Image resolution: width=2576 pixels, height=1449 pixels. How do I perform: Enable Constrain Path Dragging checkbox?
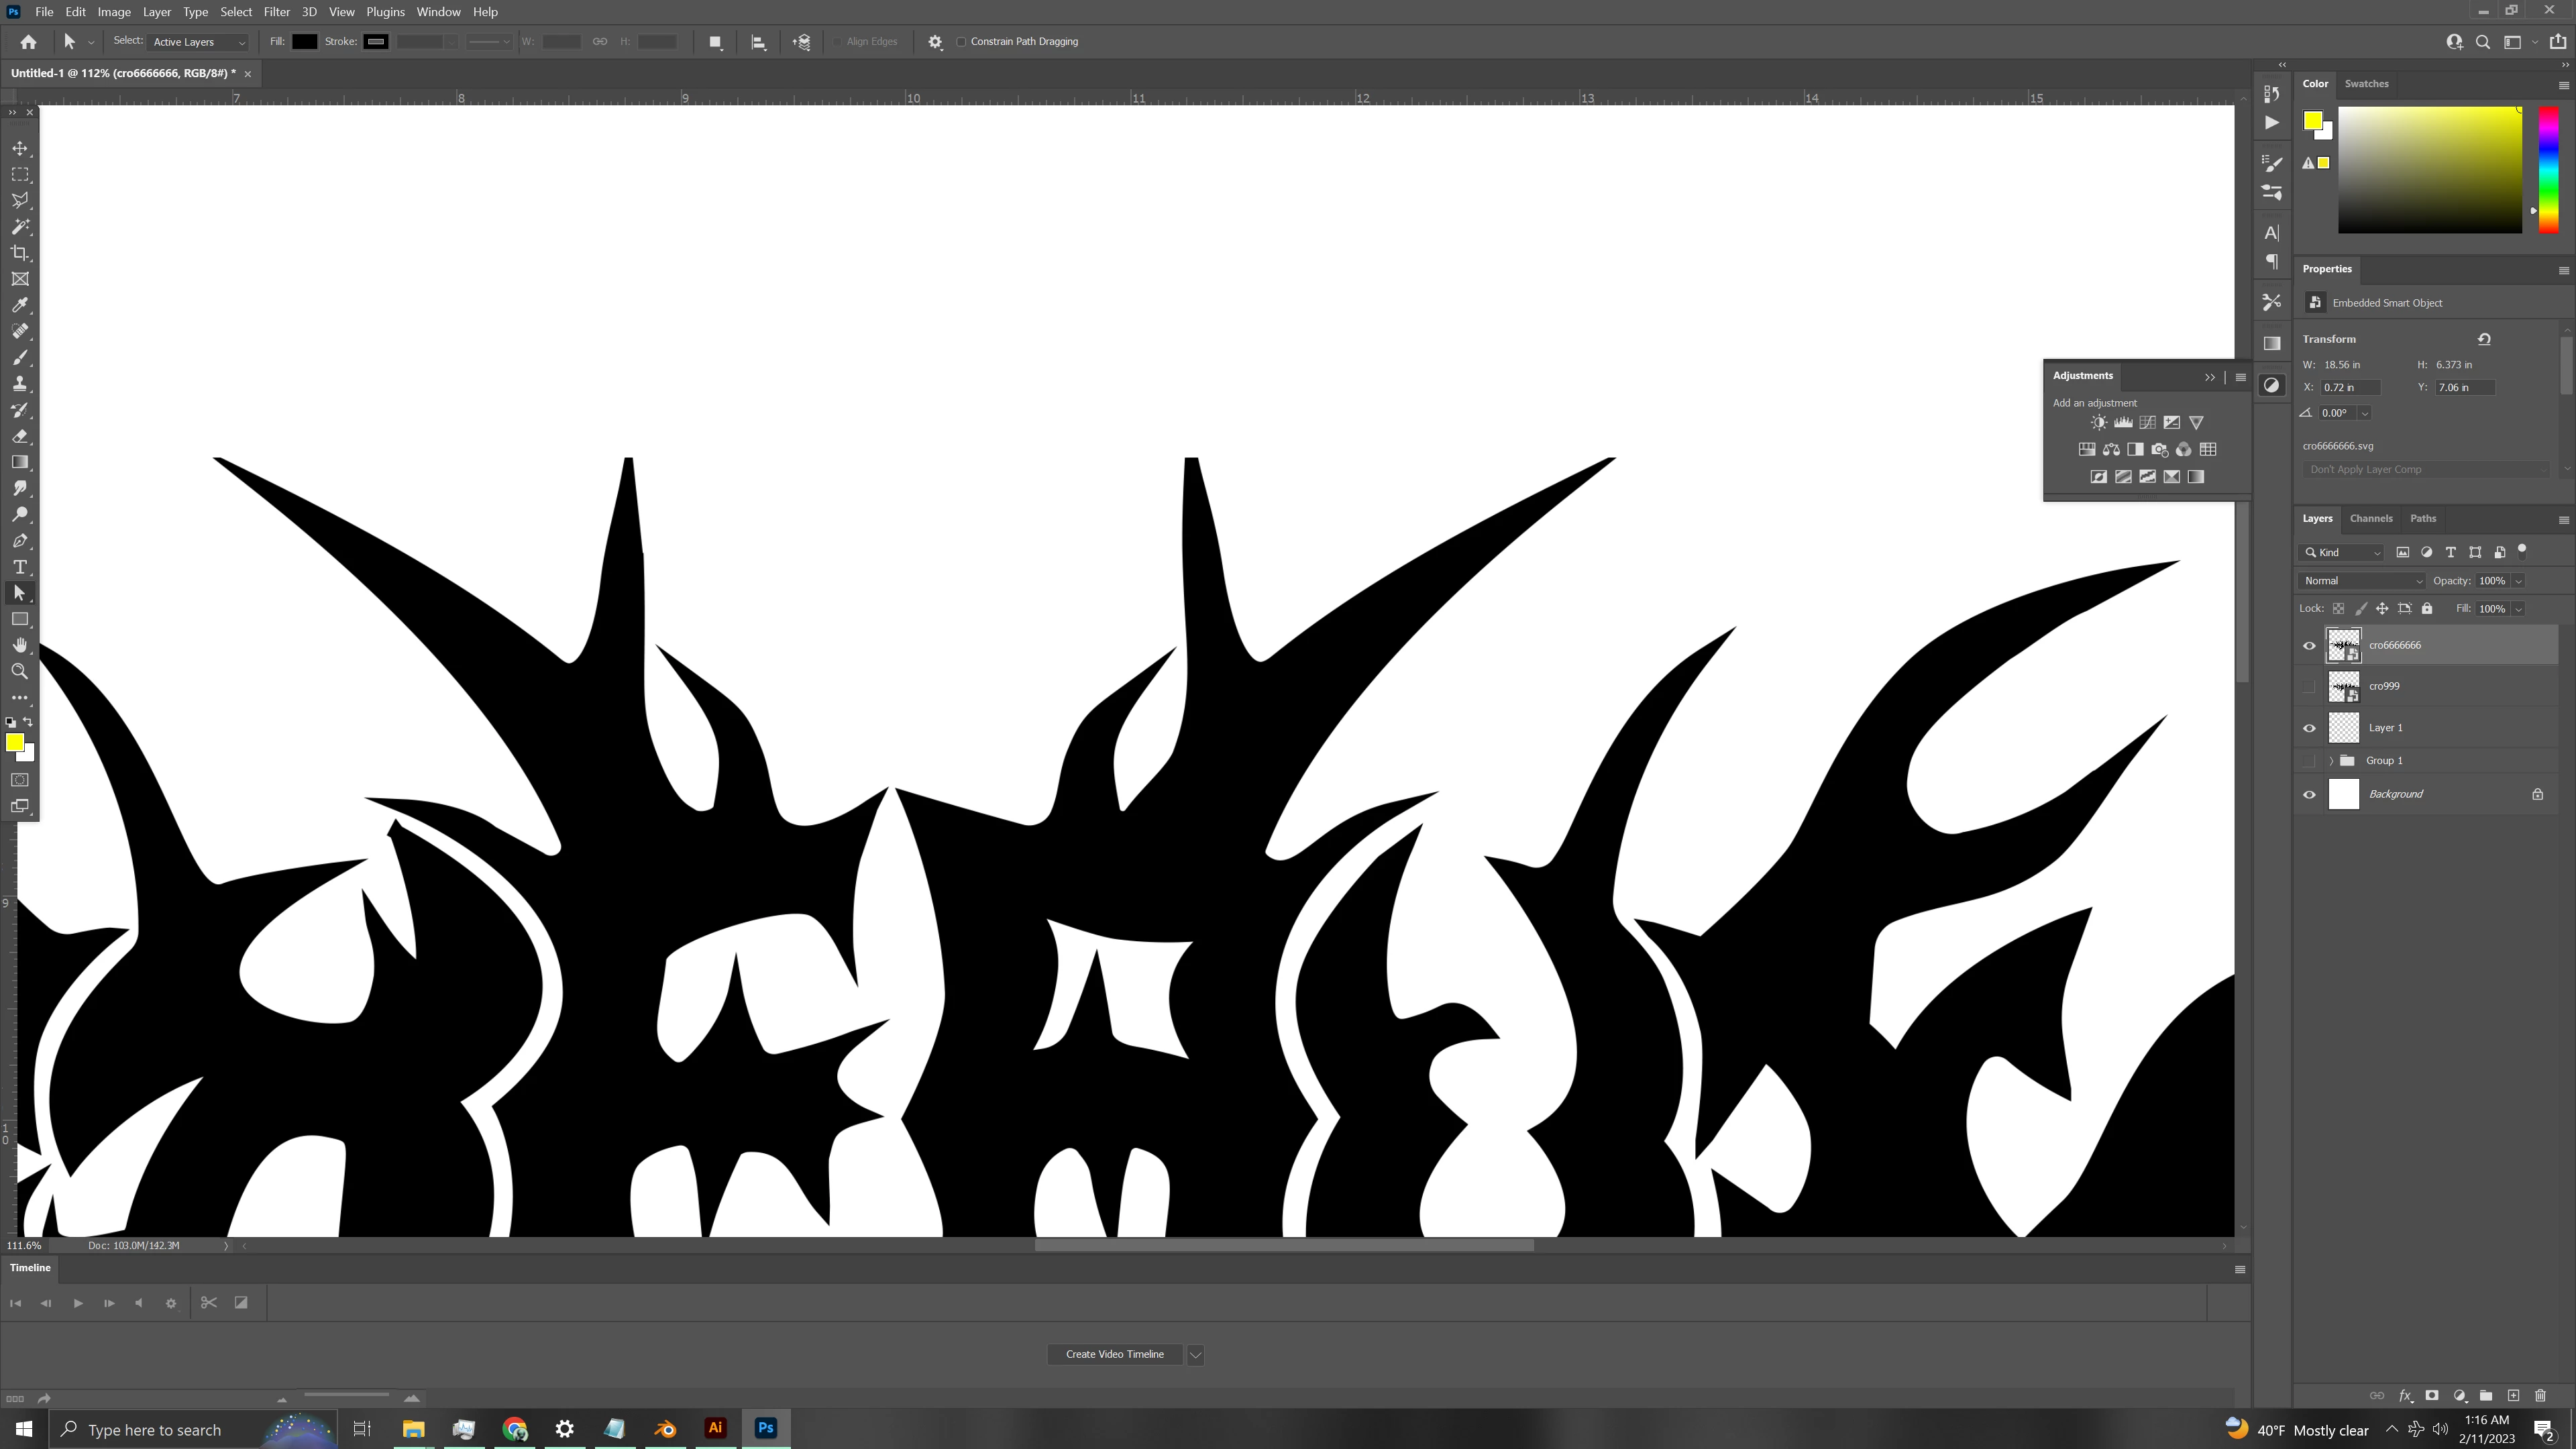[961, 42]
